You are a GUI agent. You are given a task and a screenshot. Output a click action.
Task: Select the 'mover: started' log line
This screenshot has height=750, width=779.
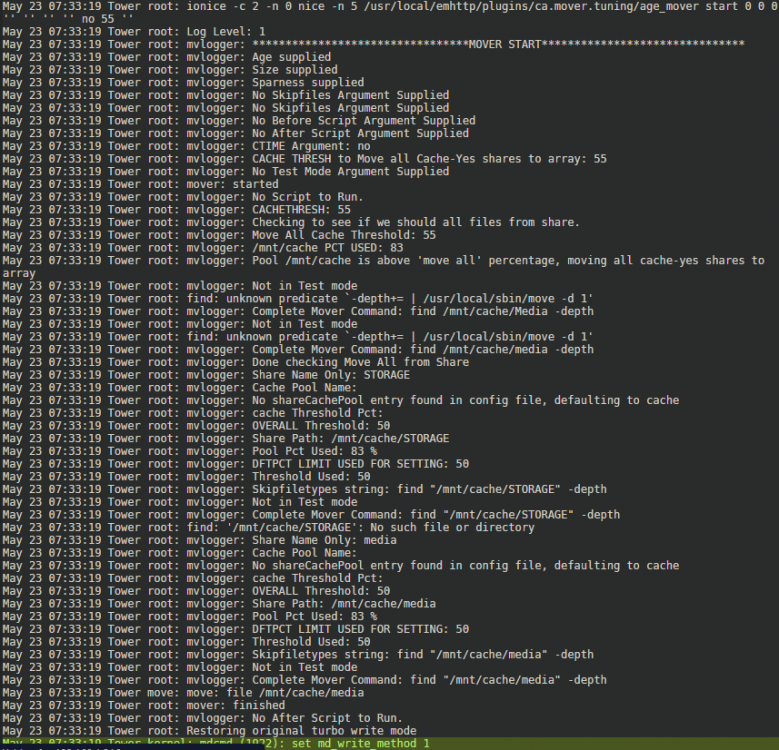click(140, 184)
